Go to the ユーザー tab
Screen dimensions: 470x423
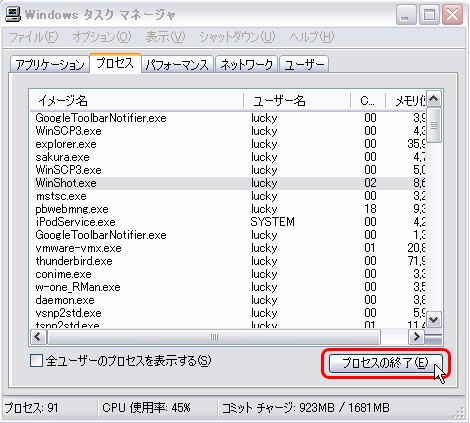(x=304, y=64)
